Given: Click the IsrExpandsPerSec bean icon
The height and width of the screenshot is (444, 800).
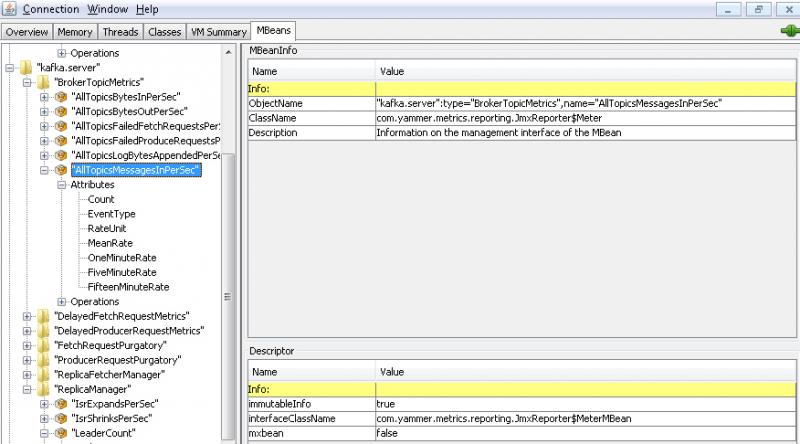Looking at the screenshot, I should pyautogui.click(x=61, y=404).
